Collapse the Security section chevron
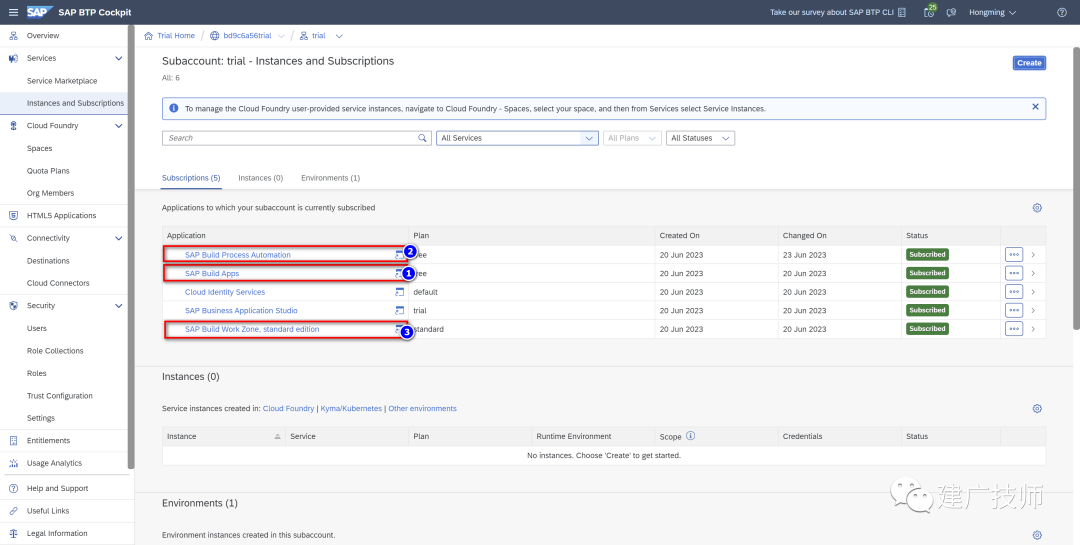Viewport: 1080px width, 545px height. [118, 306]
